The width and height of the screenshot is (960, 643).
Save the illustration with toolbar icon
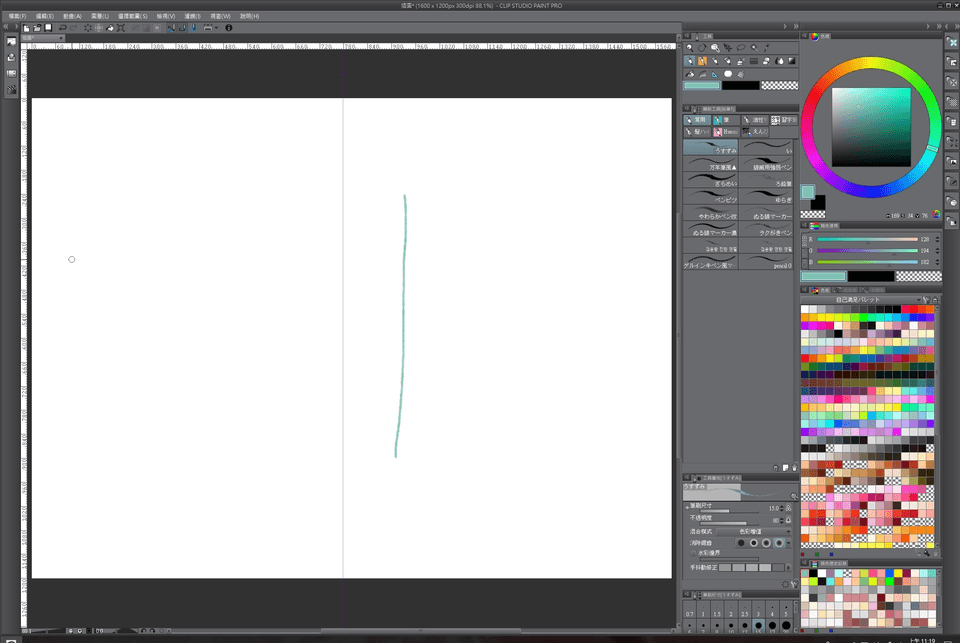pos(48,28)
